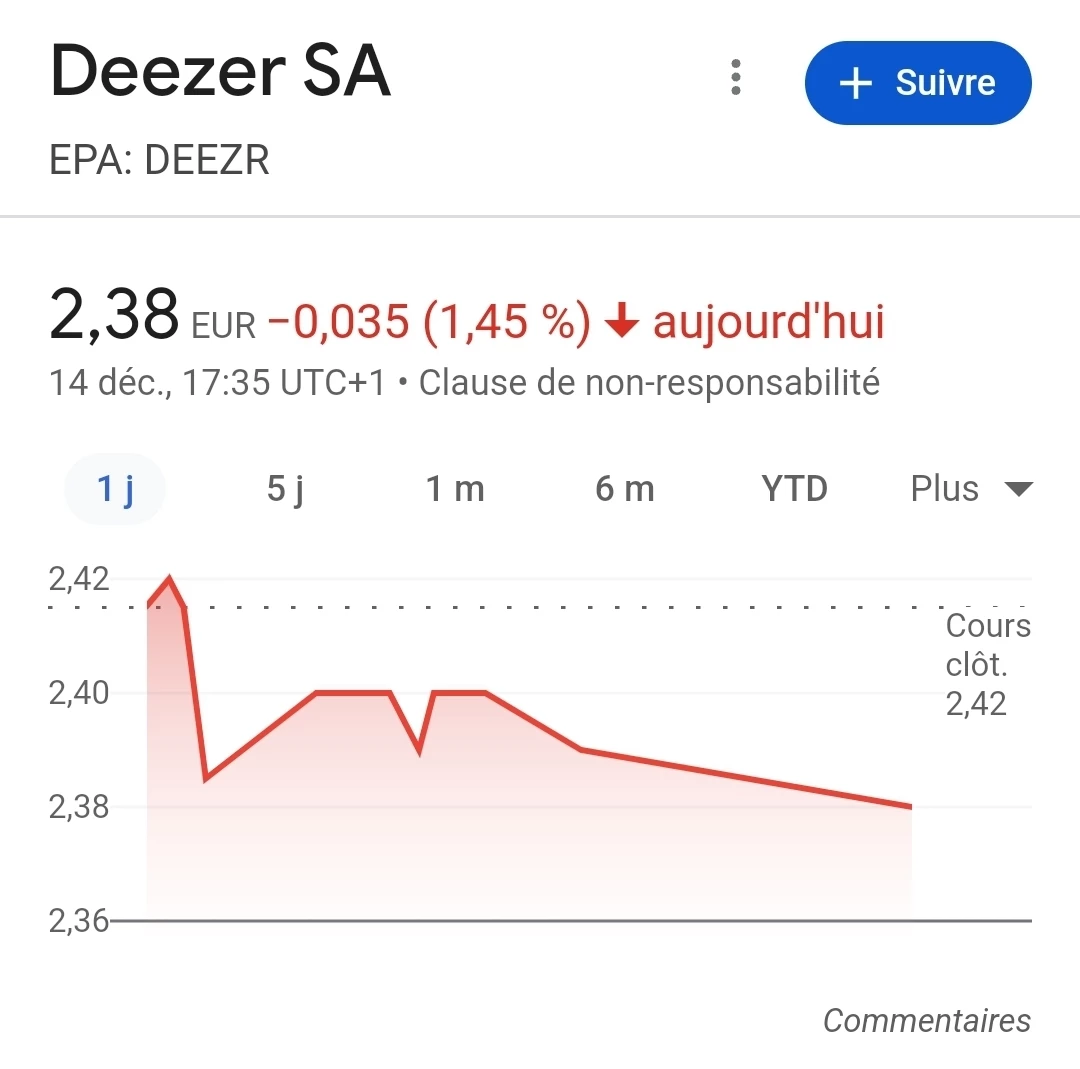
Task: Click the Commentaires link
Action: [x=926, y=1020]
